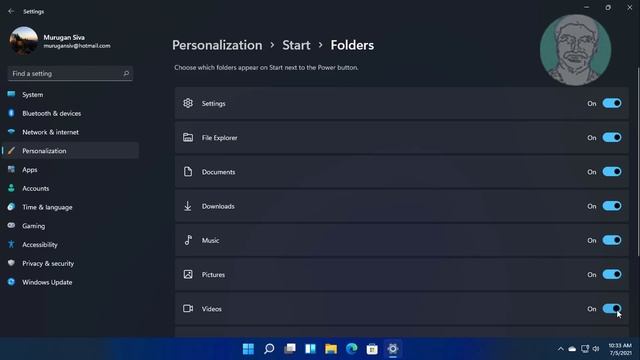640x360 pixels.
Task: Toggle the Pictures folder switch
Action: pos(612,275)
